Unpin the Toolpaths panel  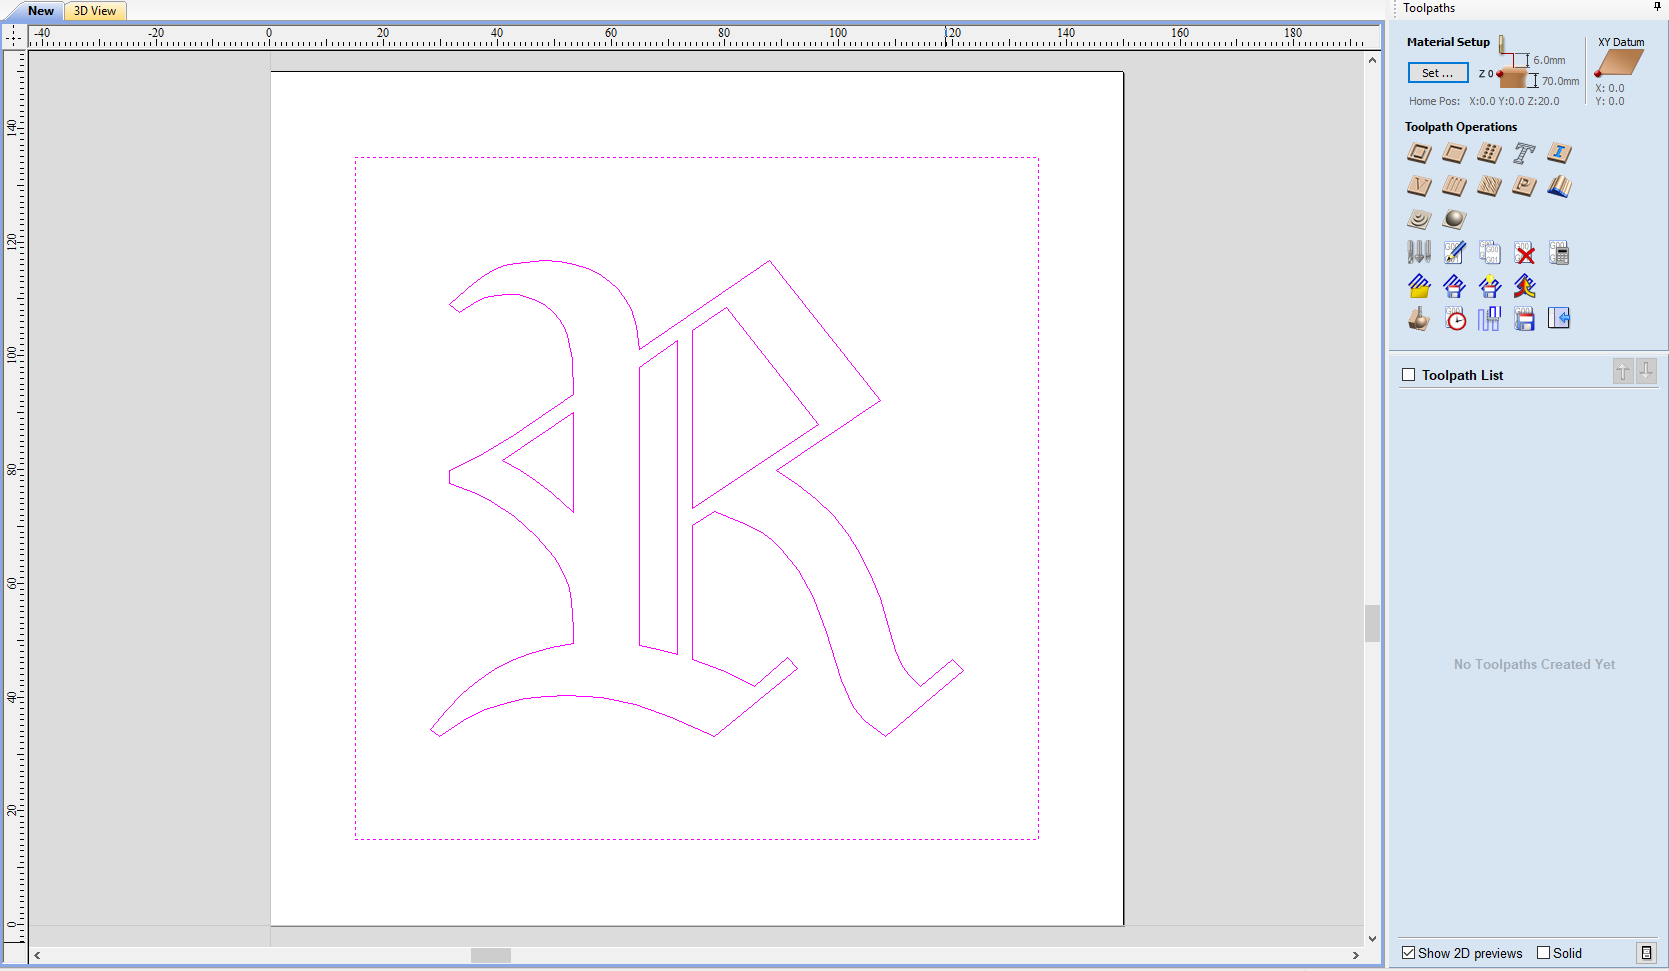pyautogui.click(x=1657, y=8)
